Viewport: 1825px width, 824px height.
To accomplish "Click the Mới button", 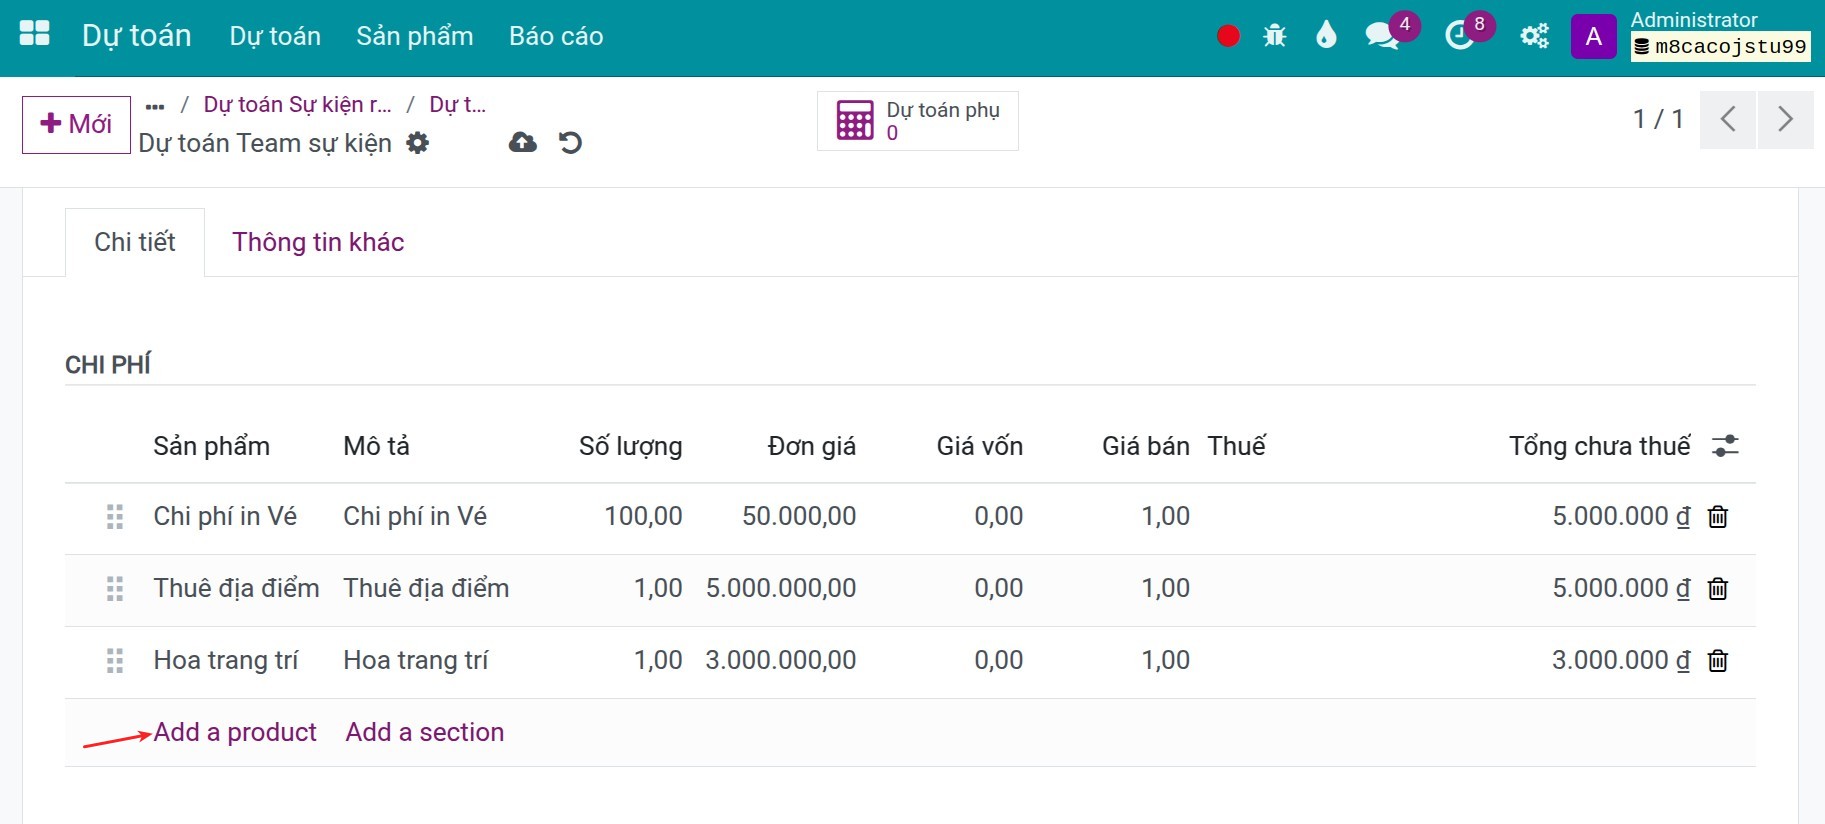I will 76,124.
